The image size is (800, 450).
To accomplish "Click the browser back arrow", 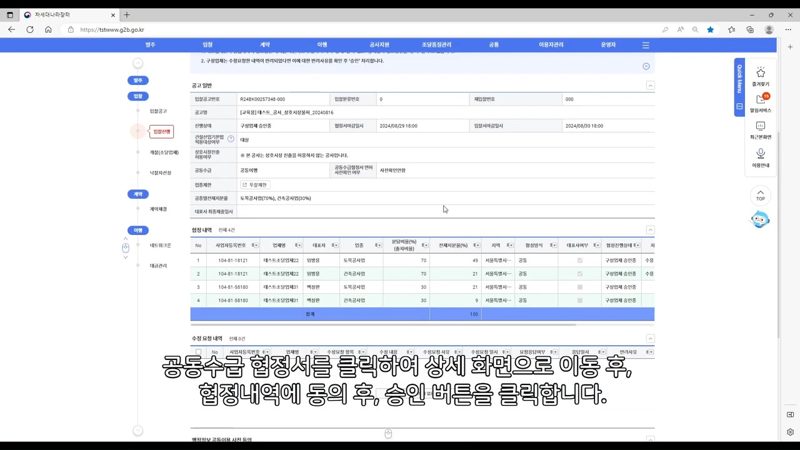I will pos(11,30).
